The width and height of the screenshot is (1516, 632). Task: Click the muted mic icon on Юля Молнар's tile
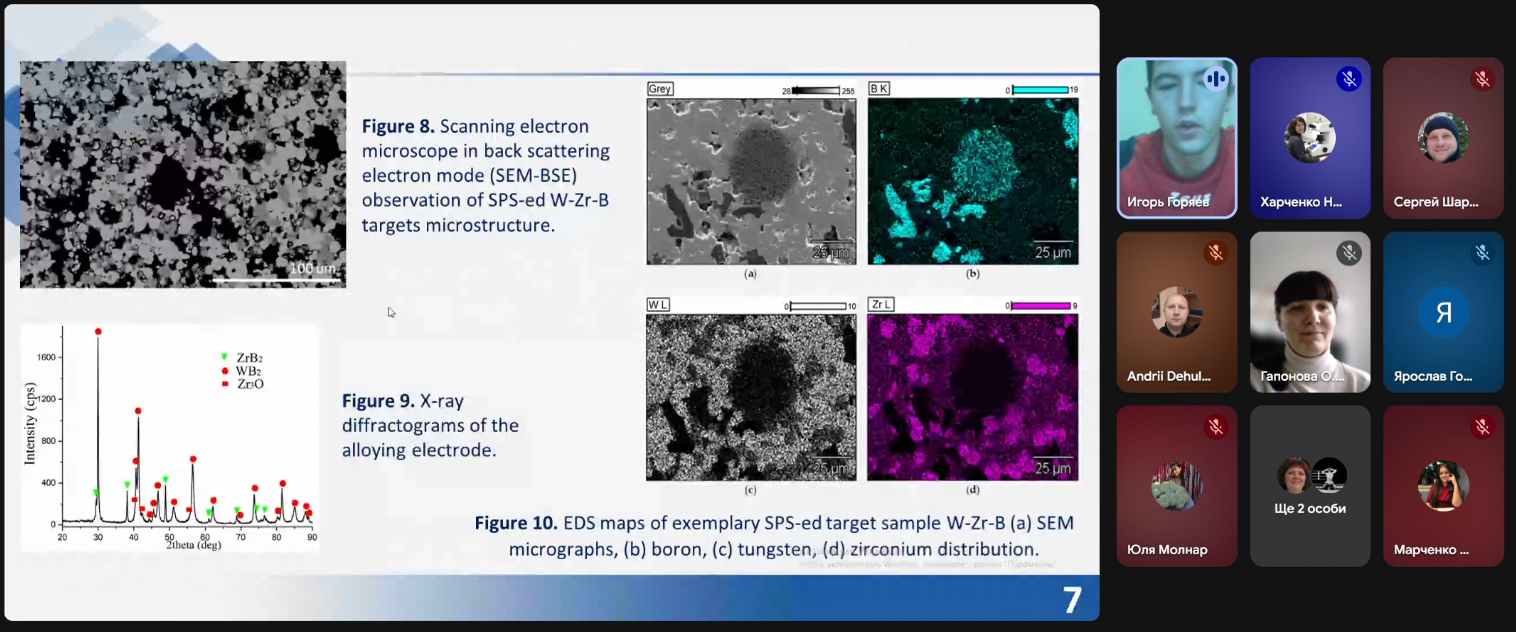pos(1216,427)
